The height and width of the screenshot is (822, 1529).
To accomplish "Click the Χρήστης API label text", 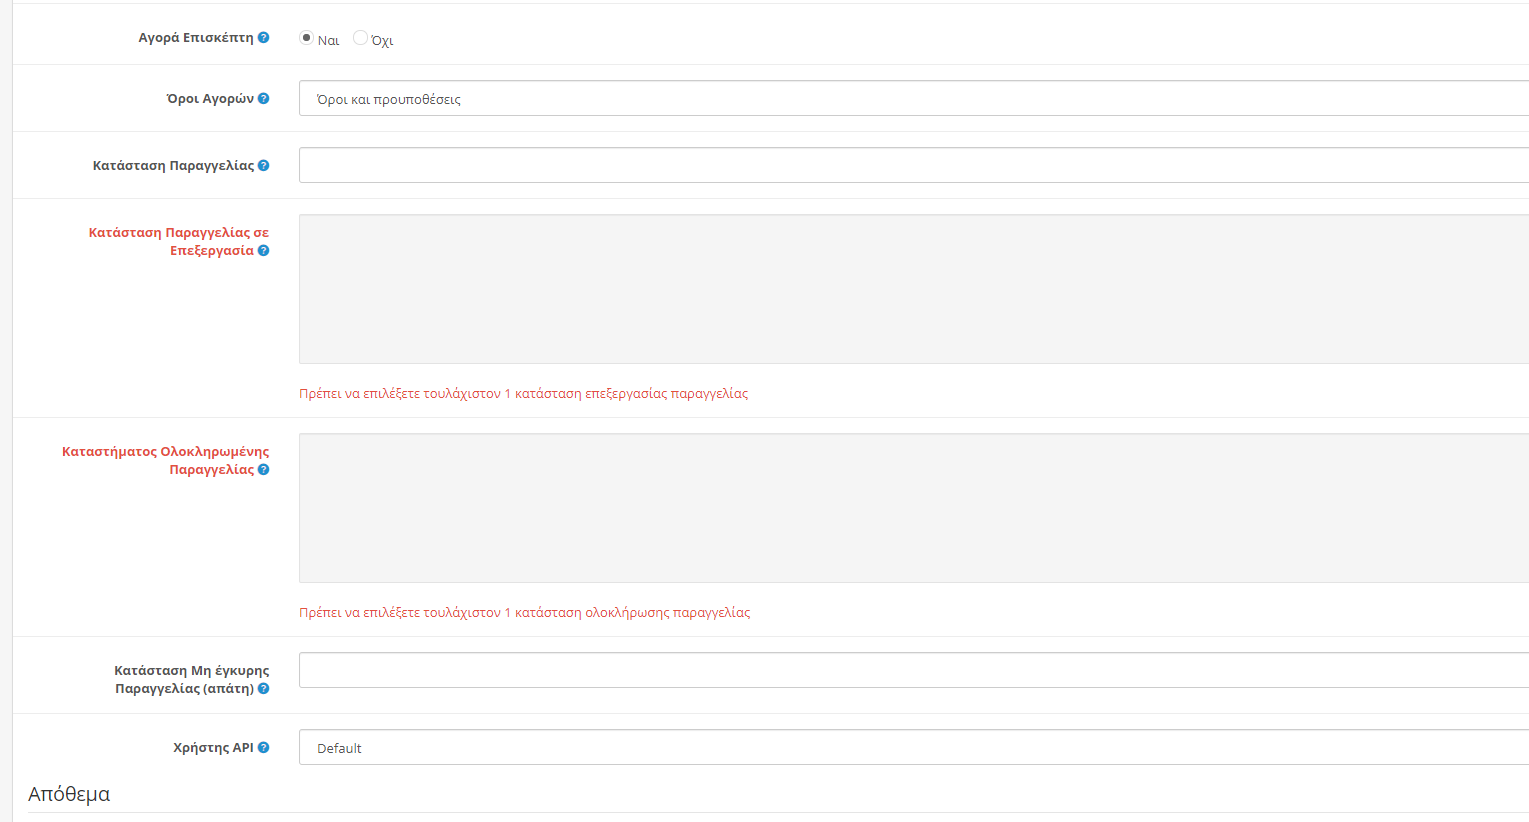I will point(213,748).
